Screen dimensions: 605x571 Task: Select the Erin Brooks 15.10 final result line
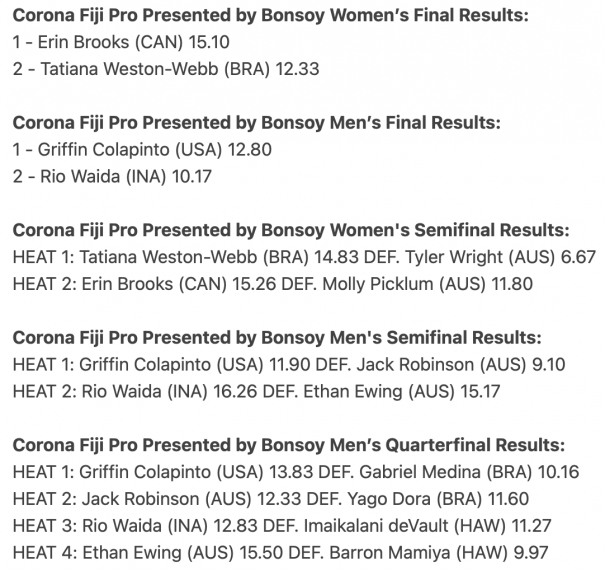[x=121, y=42]
